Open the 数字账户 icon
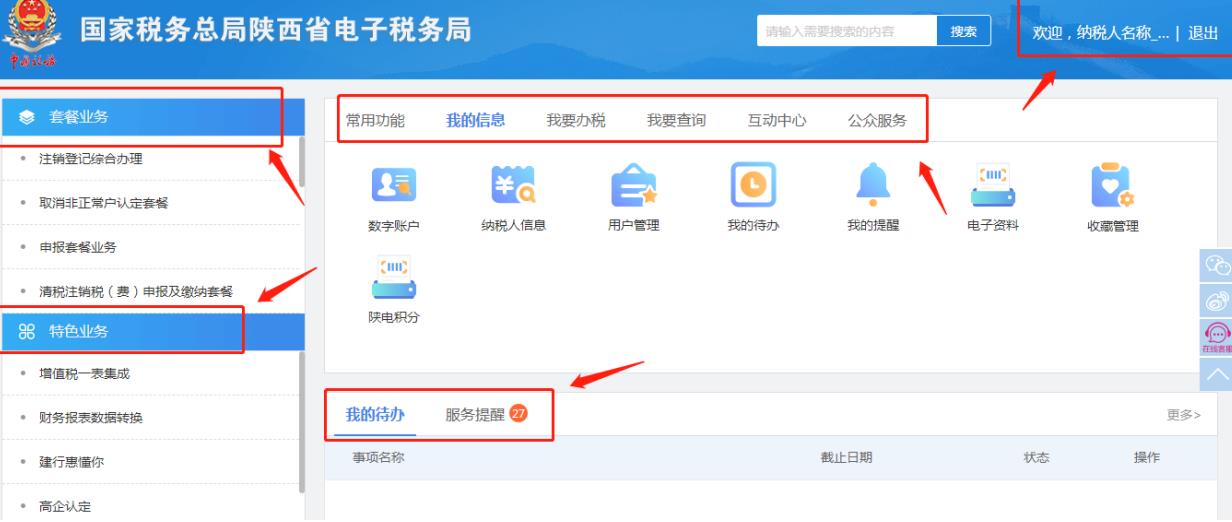 pyautogui.click(x=394, y=185)
